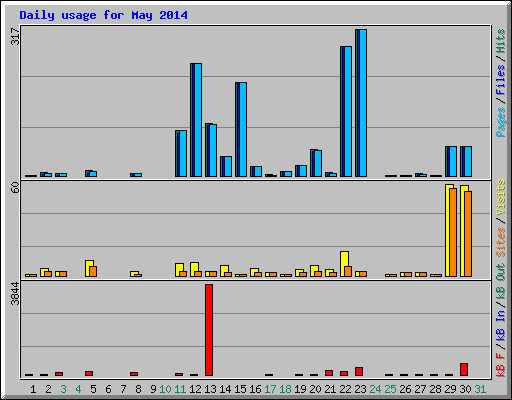Click the 'kB Out' legend label
This screenshot has height=400, width=512.
pyautogui.click(x=501, y=281)
